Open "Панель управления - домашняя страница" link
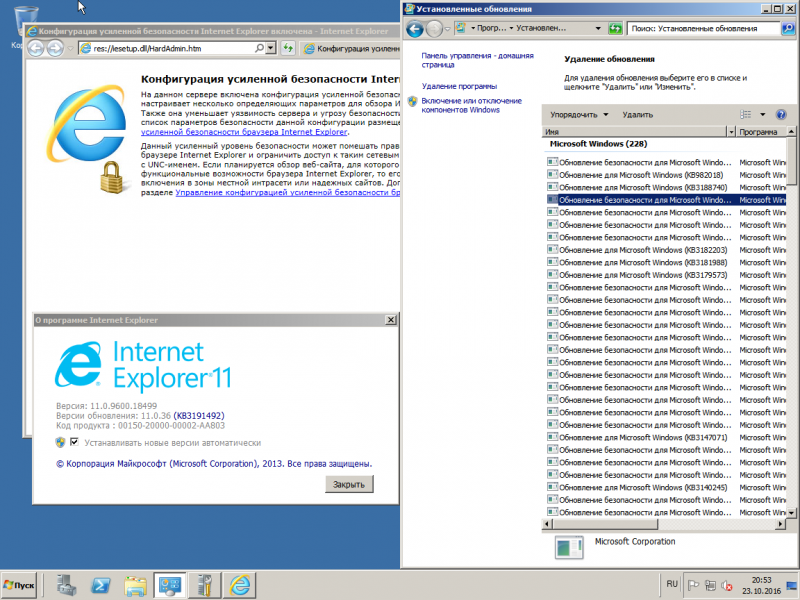Viewport: 800px width, 600px height. 478,60
